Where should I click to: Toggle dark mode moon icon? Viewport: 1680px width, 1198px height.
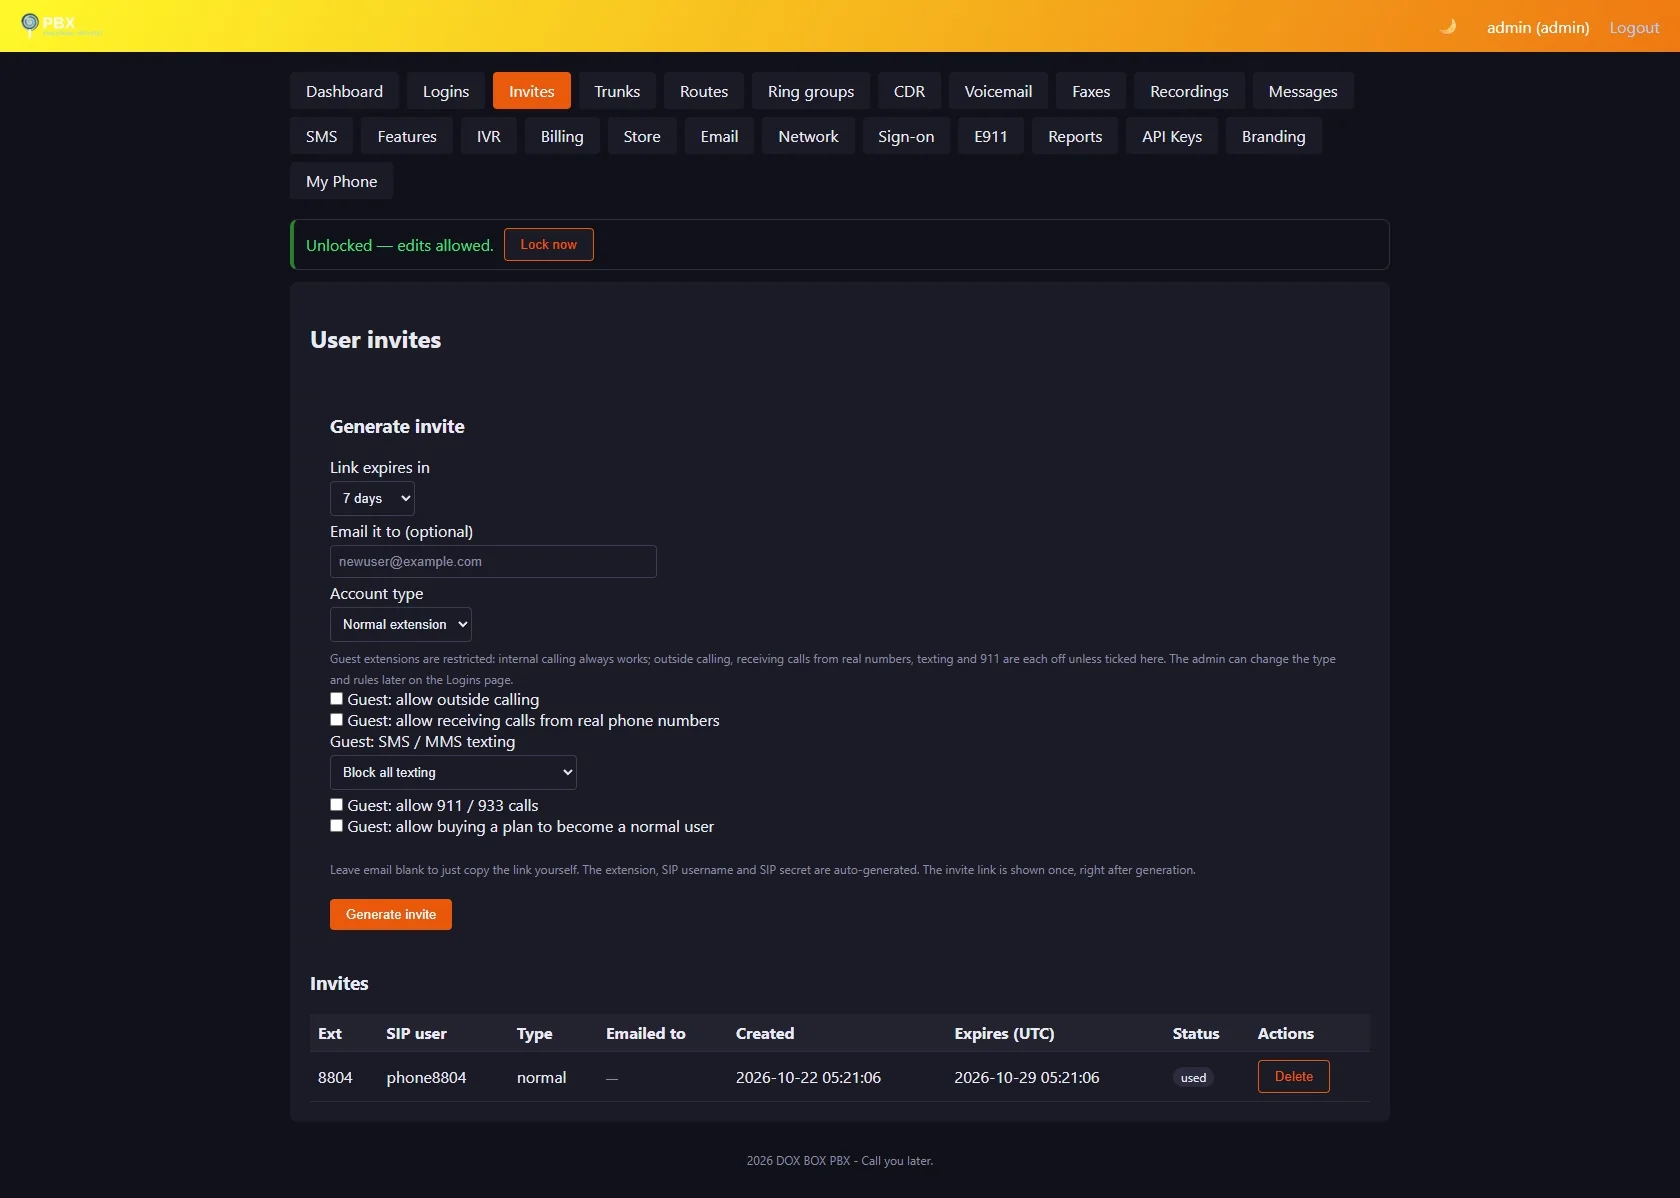1447,27
